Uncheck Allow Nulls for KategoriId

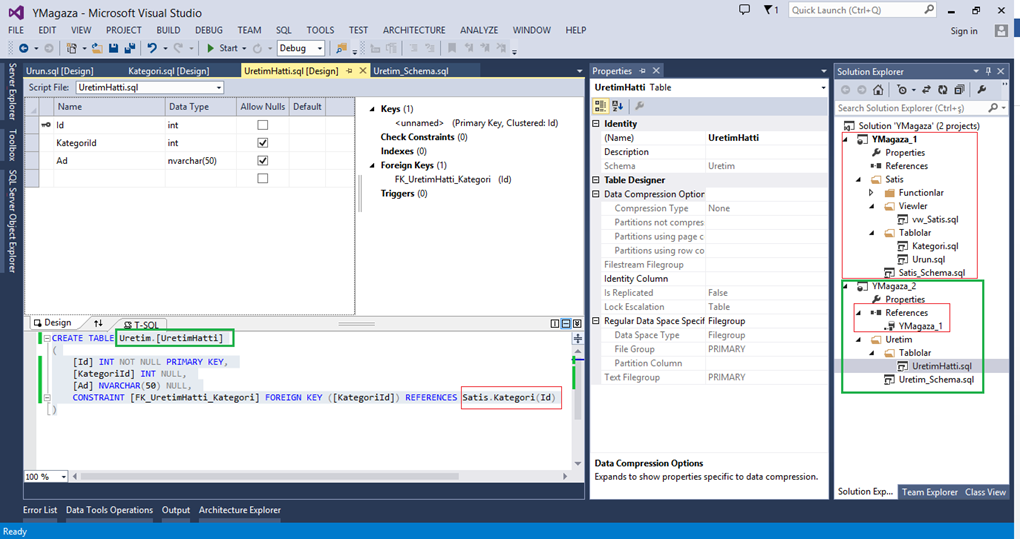263,142
